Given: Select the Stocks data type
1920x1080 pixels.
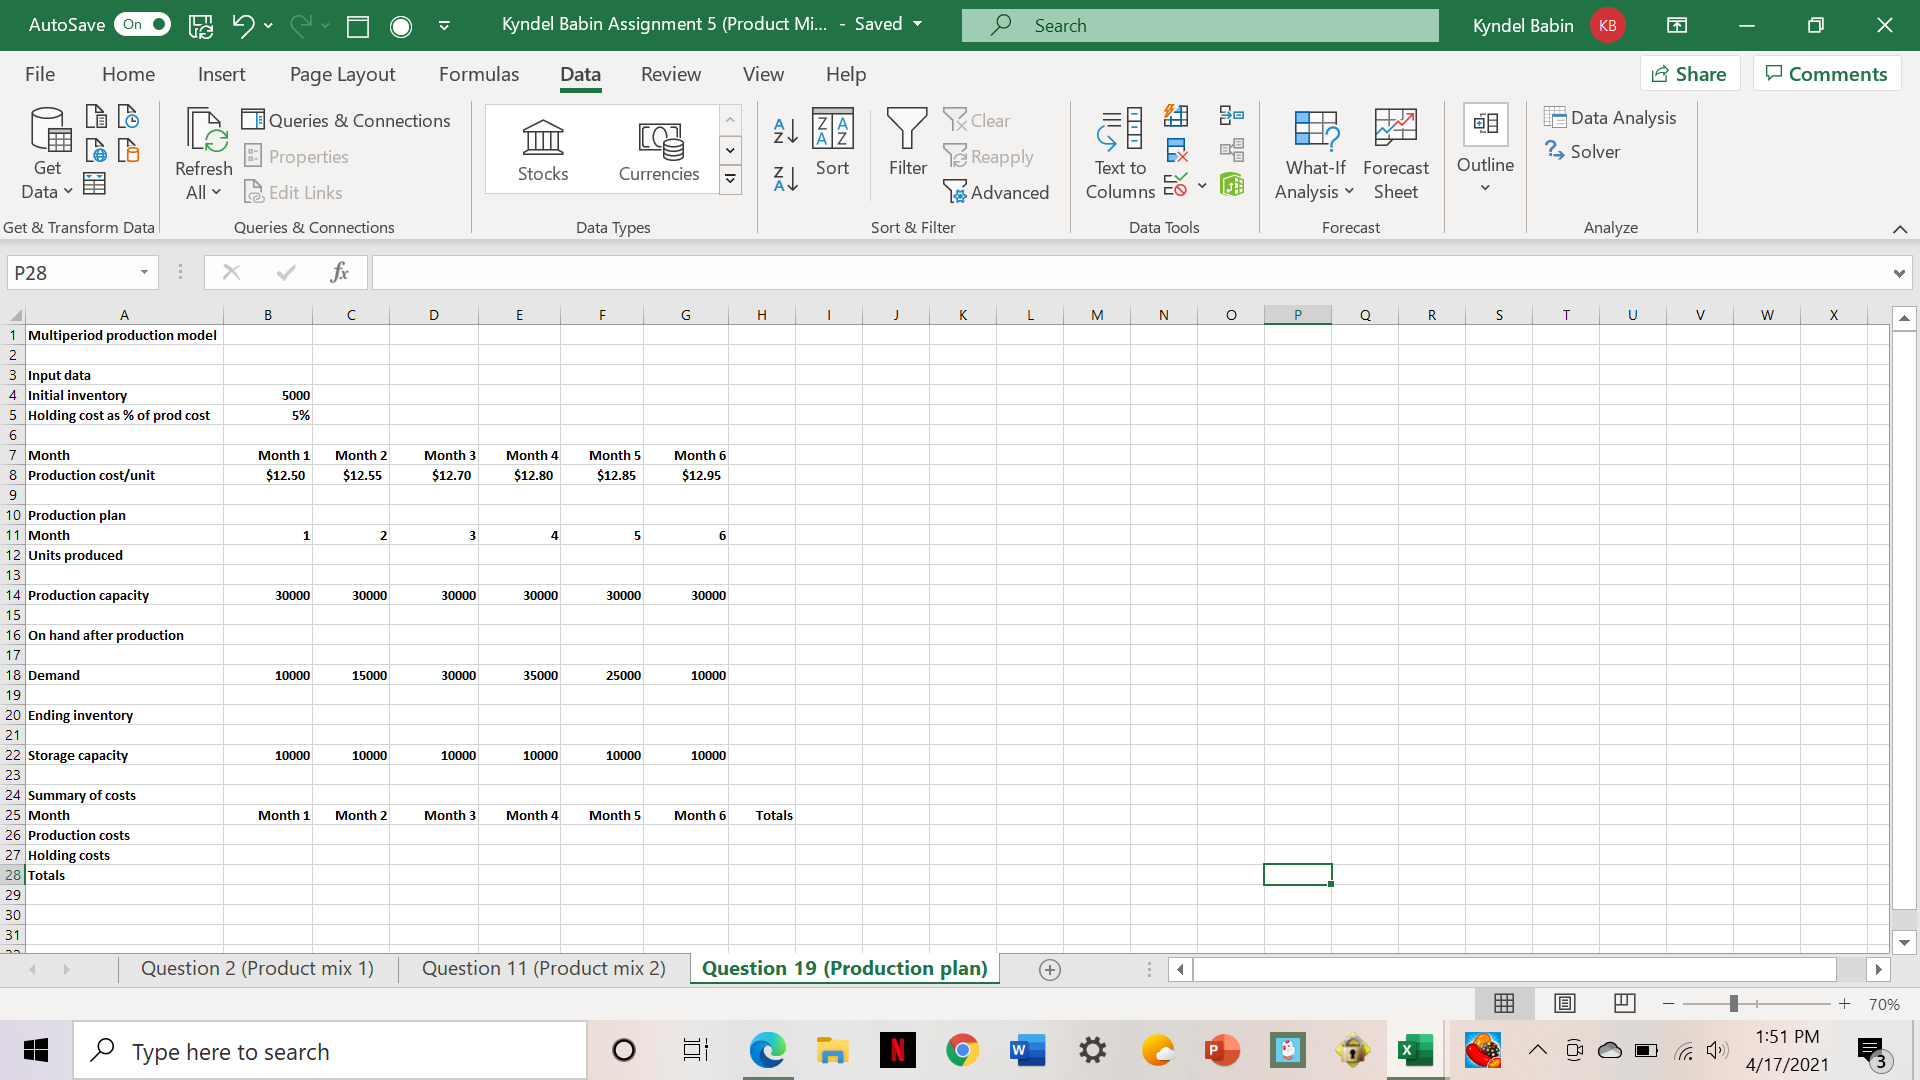Looking at the screenshot, I should [x=543, y=150].
